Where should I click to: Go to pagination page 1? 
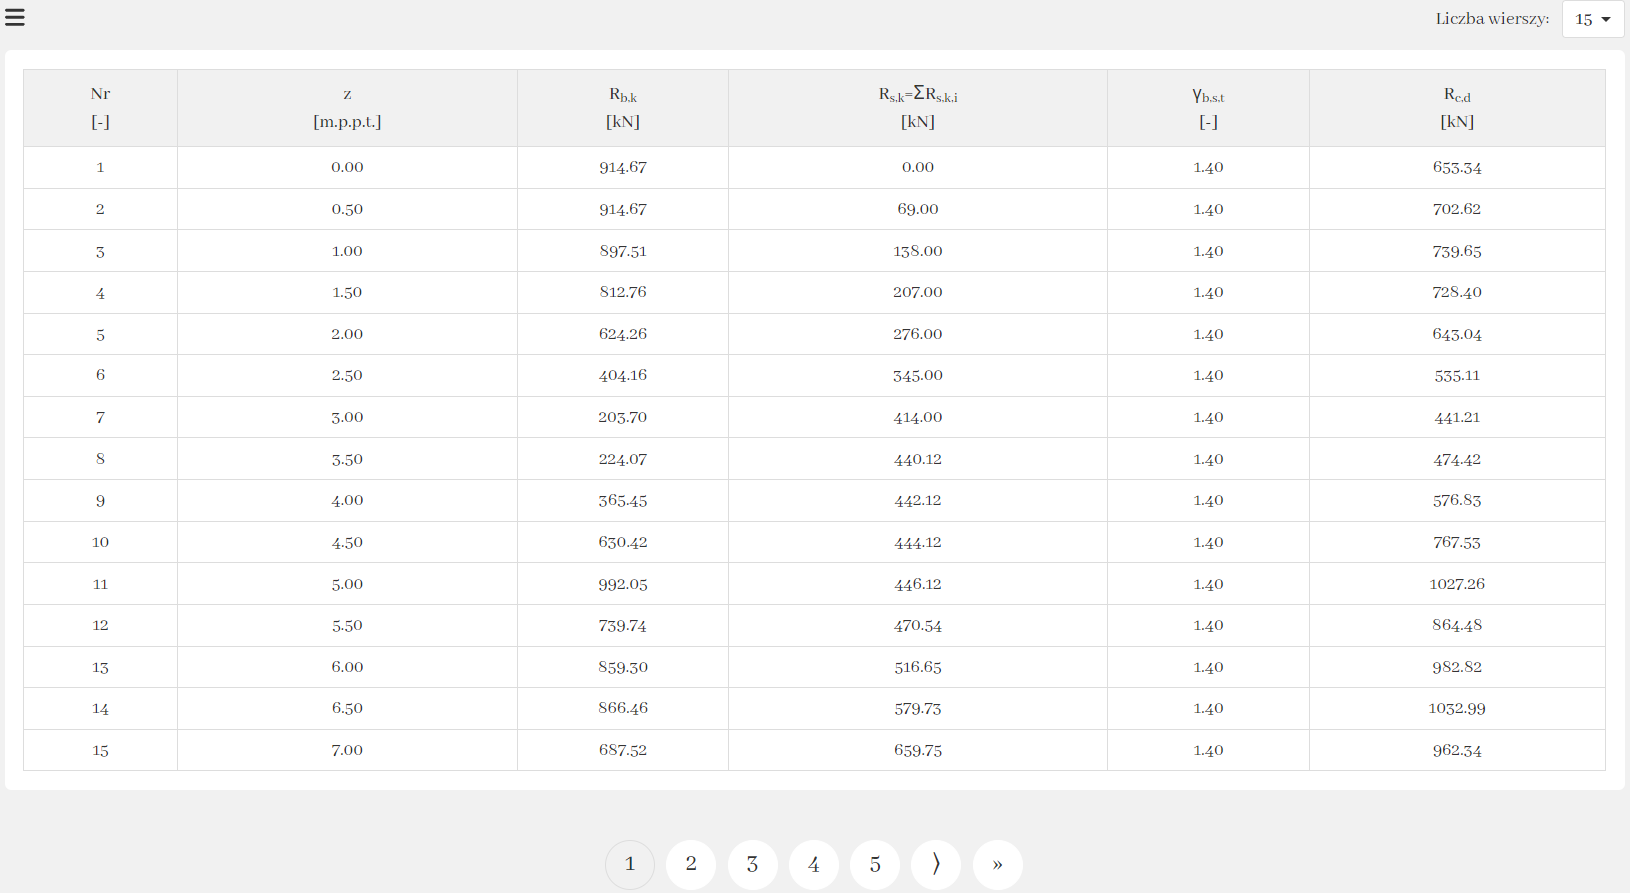[630, 864]
